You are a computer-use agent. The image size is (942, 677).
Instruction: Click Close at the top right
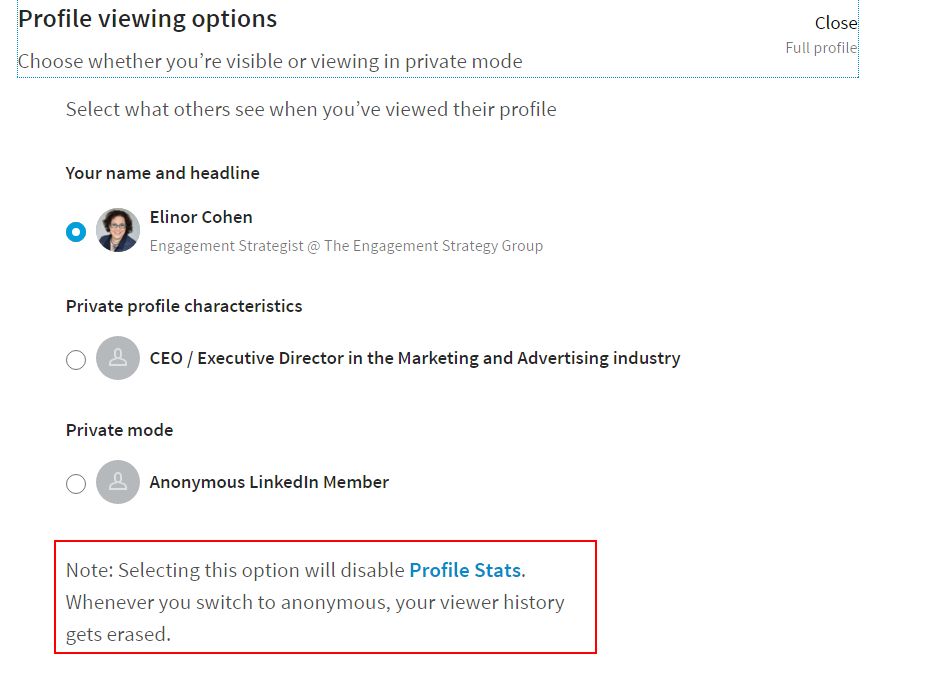coord(836,23)
